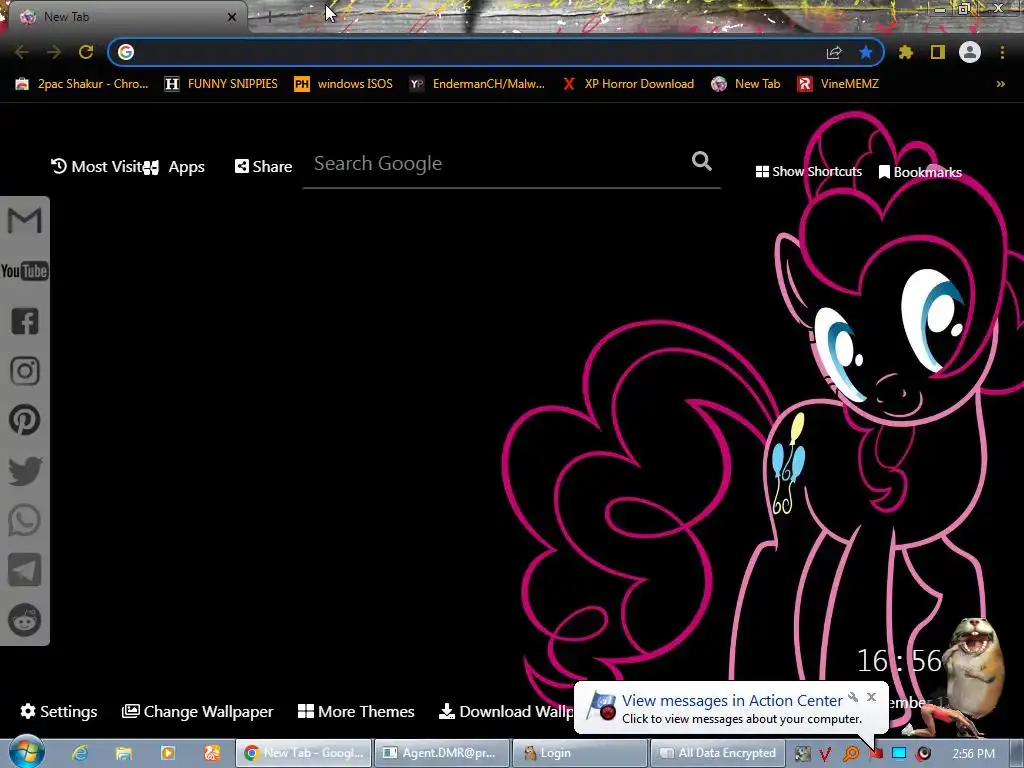Screen dimensions: 1024x768
Task: Click the Share button
Action: coord(263,167)
